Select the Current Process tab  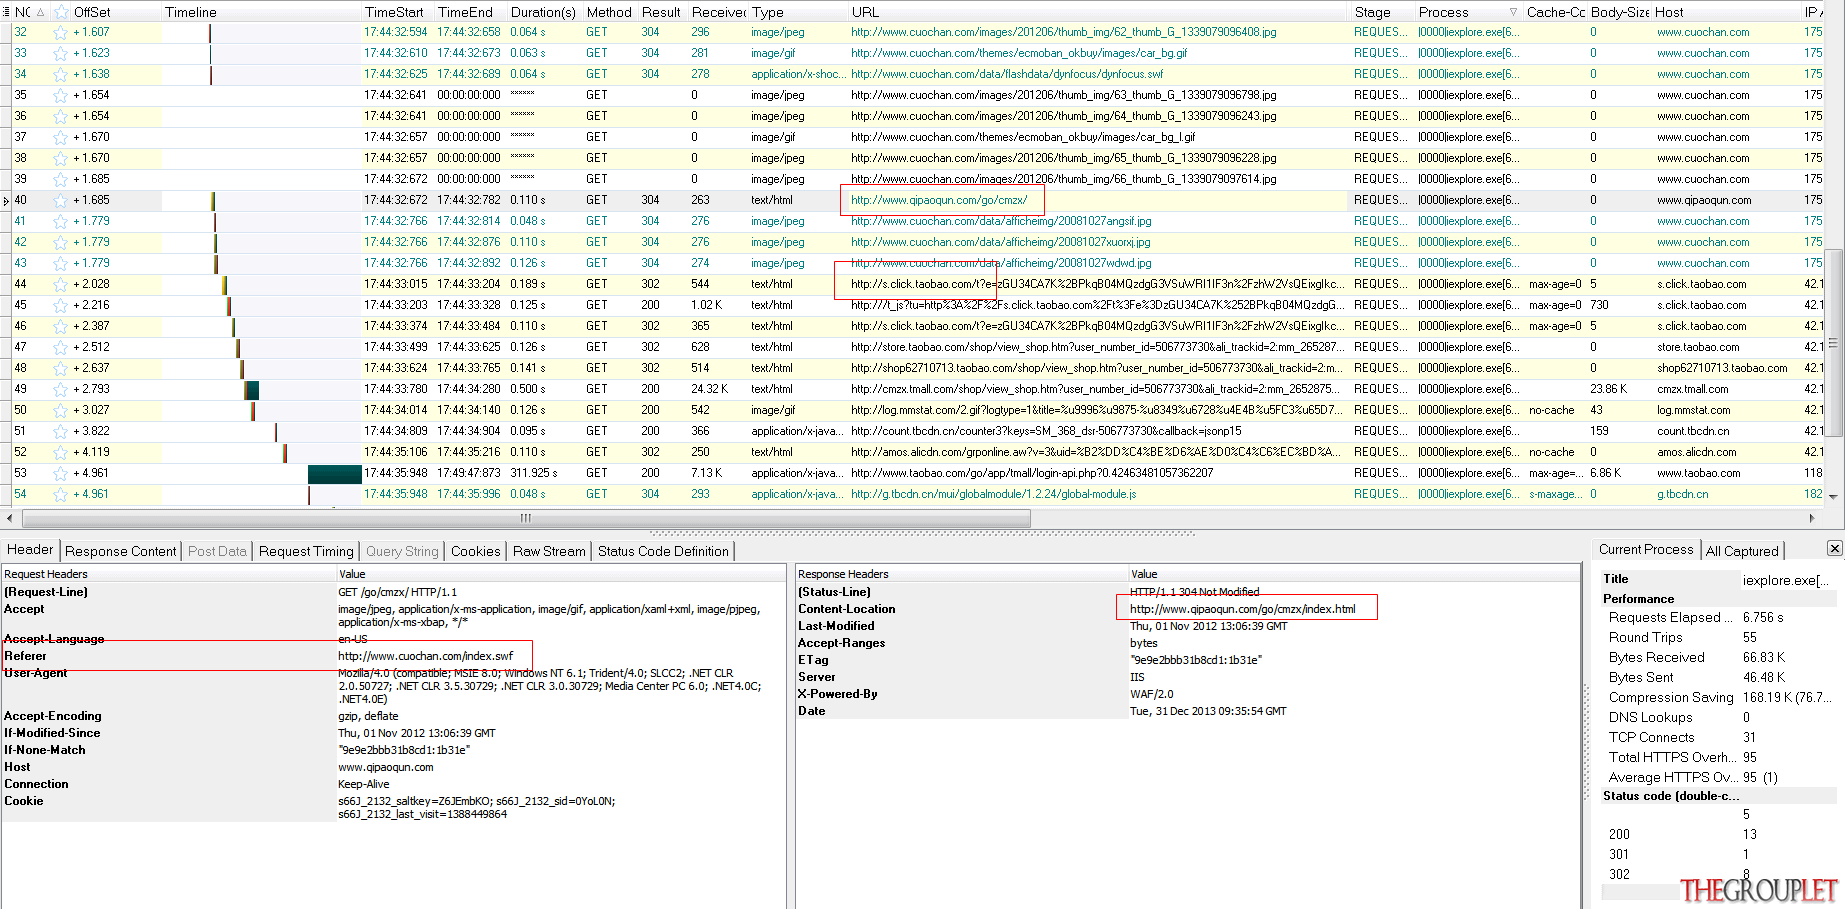(1646, 549)
